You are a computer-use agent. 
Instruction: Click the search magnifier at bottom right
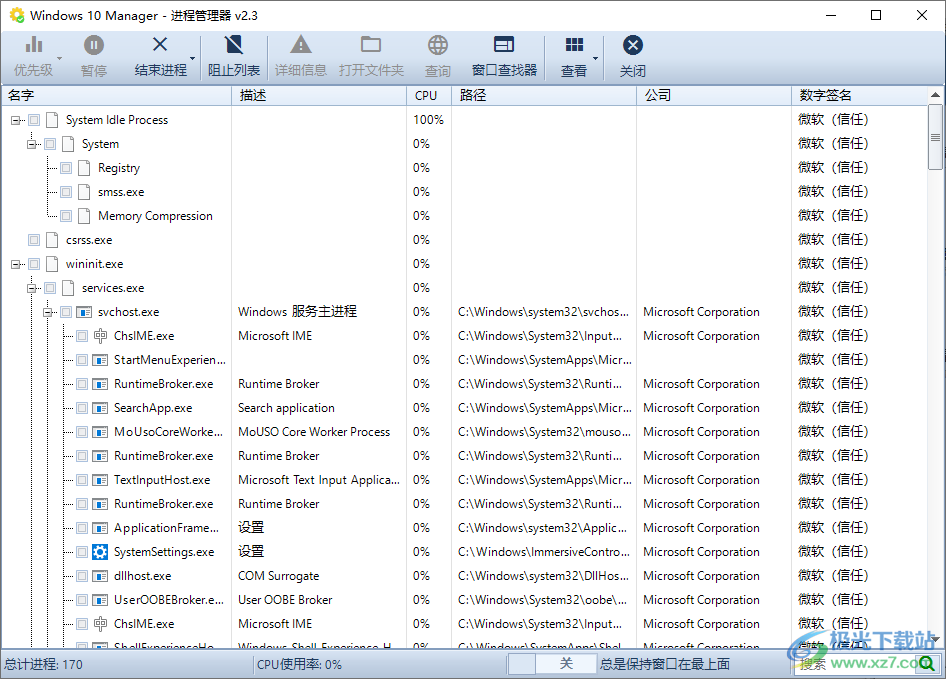[928, 664]
